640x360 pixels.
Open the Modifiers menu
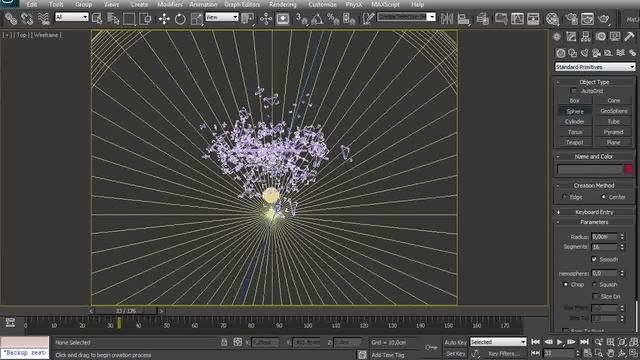click(x=170, y=4)
